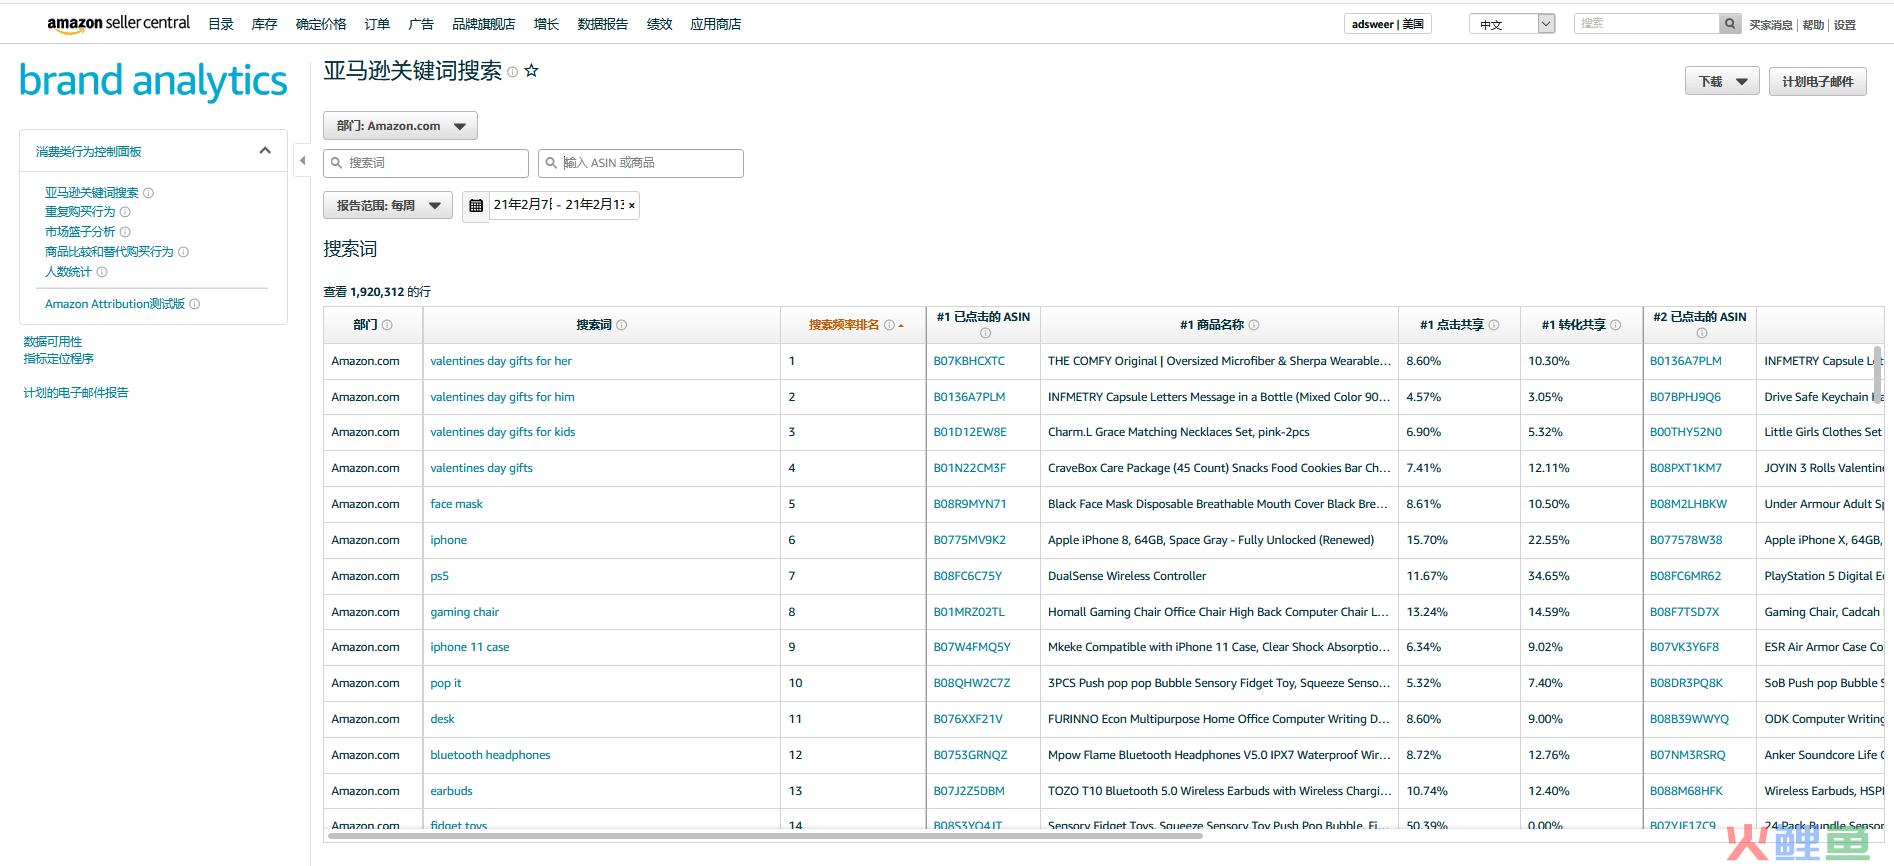Open 设置 link in header
This screenshot has width=1894, height=866.
point(1845,25)
